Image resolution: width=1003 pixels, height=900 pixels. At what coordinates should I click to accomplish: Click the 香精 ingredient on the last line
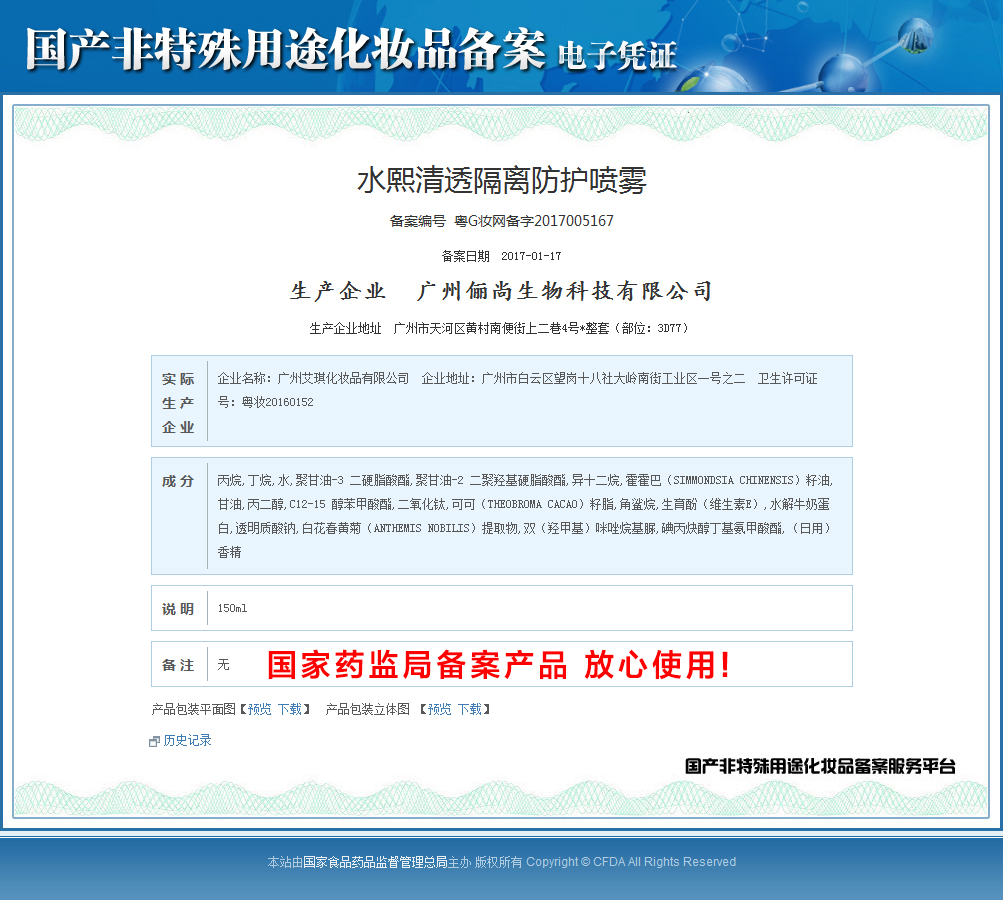pyautogui.click(x=230, y=552)
